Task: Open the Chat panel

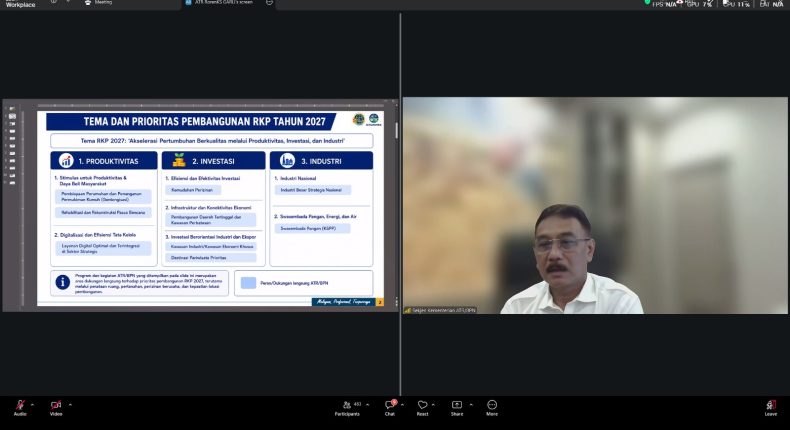Action: coord(389,408)
